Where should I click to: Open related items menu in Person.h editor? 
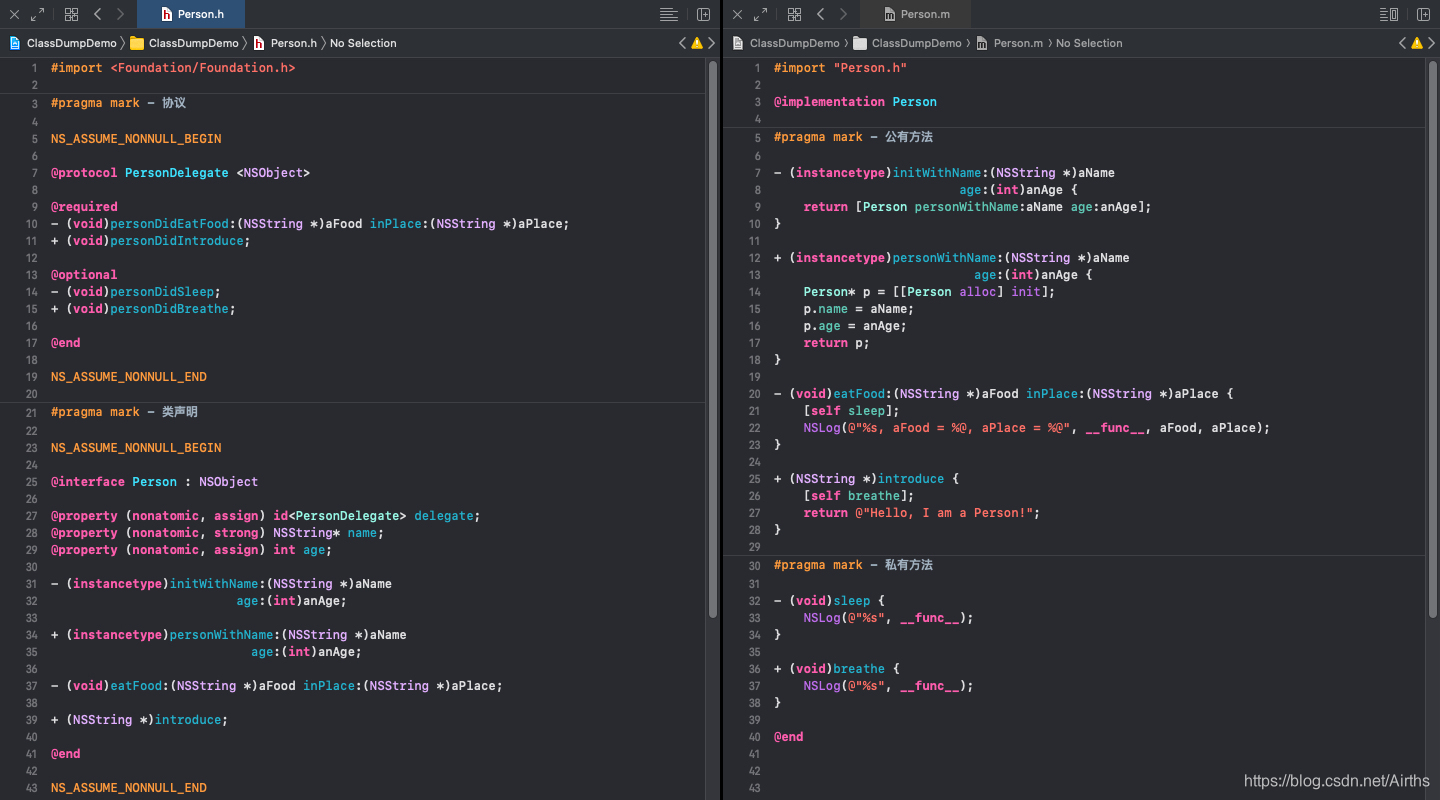tap(71, 14)
